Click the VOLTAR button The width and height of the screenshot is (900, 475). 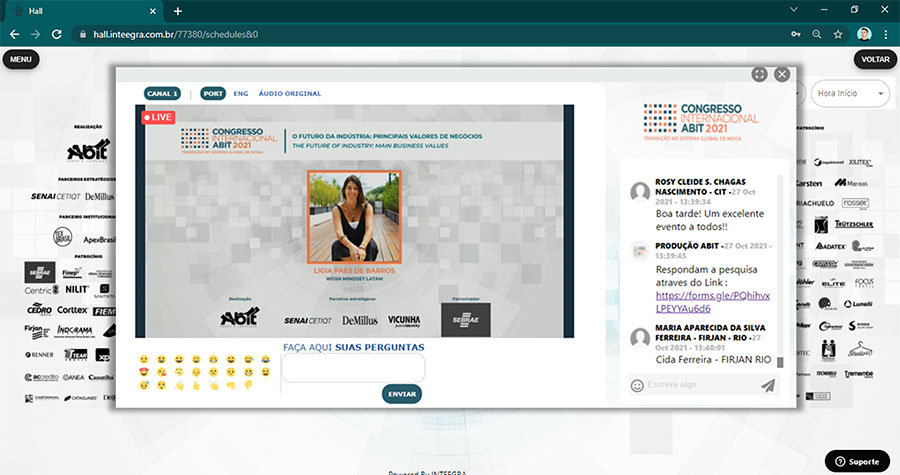875,59
